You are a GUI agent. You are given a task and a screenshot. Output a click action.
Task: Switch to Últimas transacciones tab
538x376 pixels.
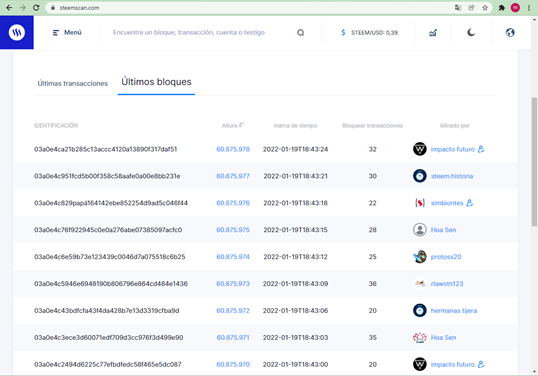click(x=73, y=83)
